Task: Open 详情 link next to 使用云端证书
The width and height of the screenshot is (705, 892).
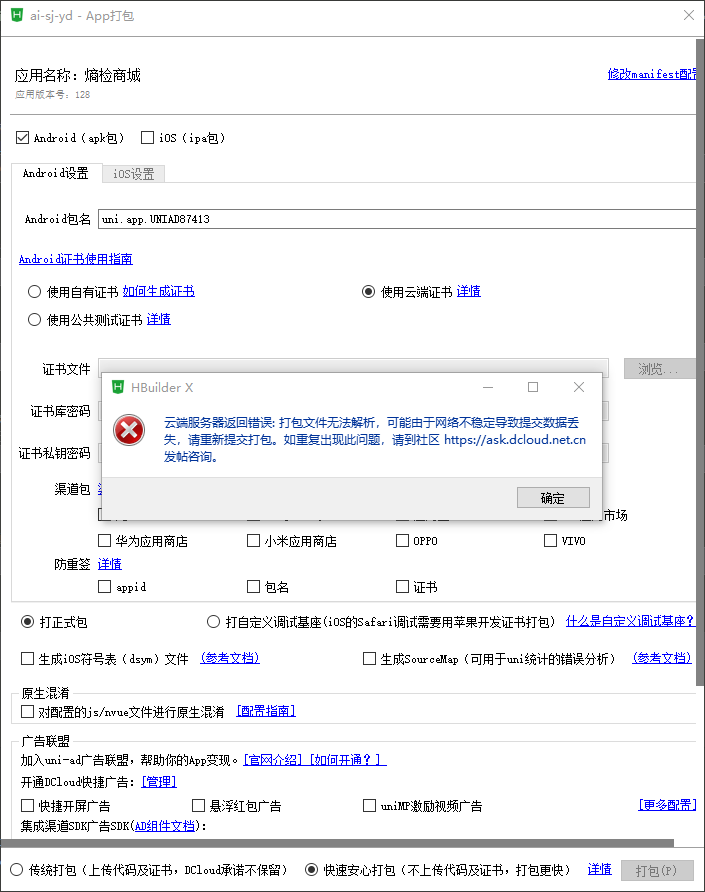Action: [469, 291]
